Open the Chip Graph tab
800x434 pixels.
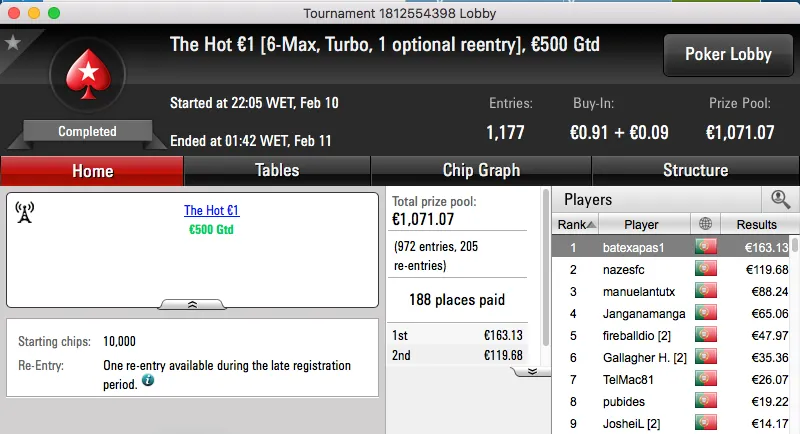(481, 171)
